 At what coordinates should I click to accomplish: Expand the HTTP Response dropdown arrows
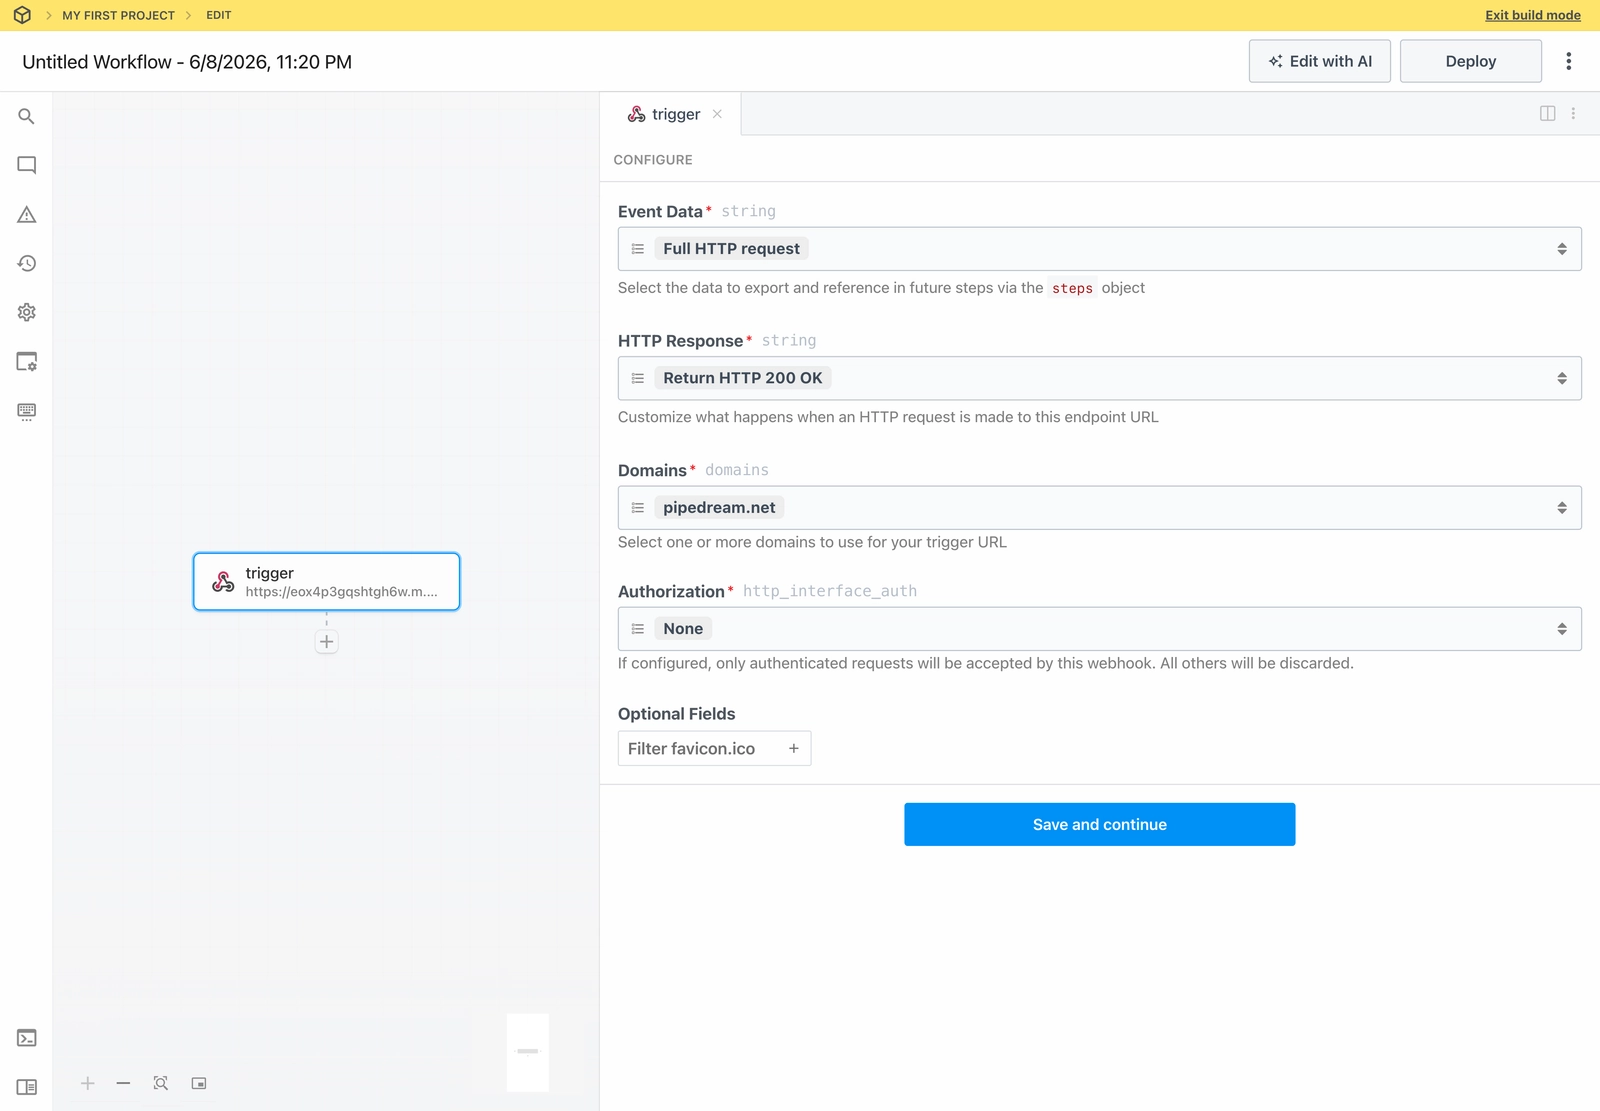(1562, 378)
